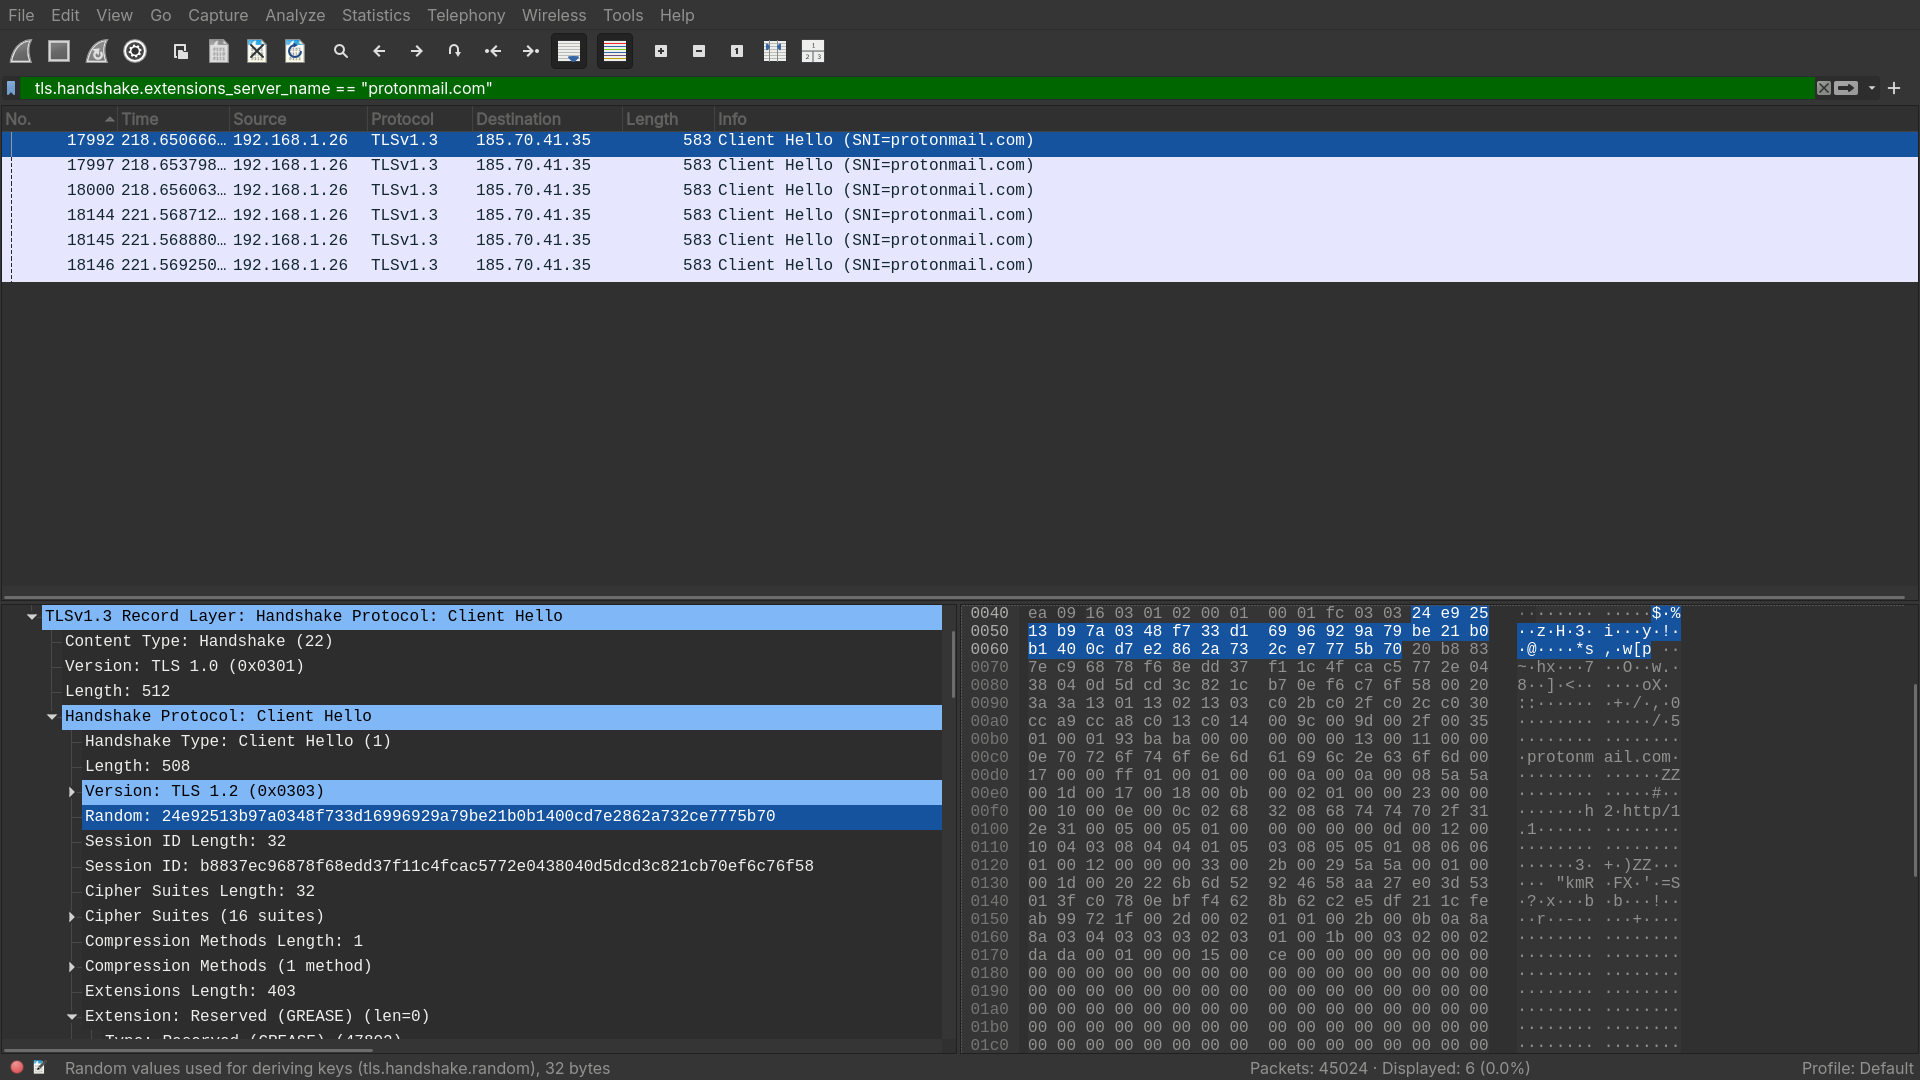Click the close capture file icon
This screenshot has width=1920, height=1080.
click(257, 51)
